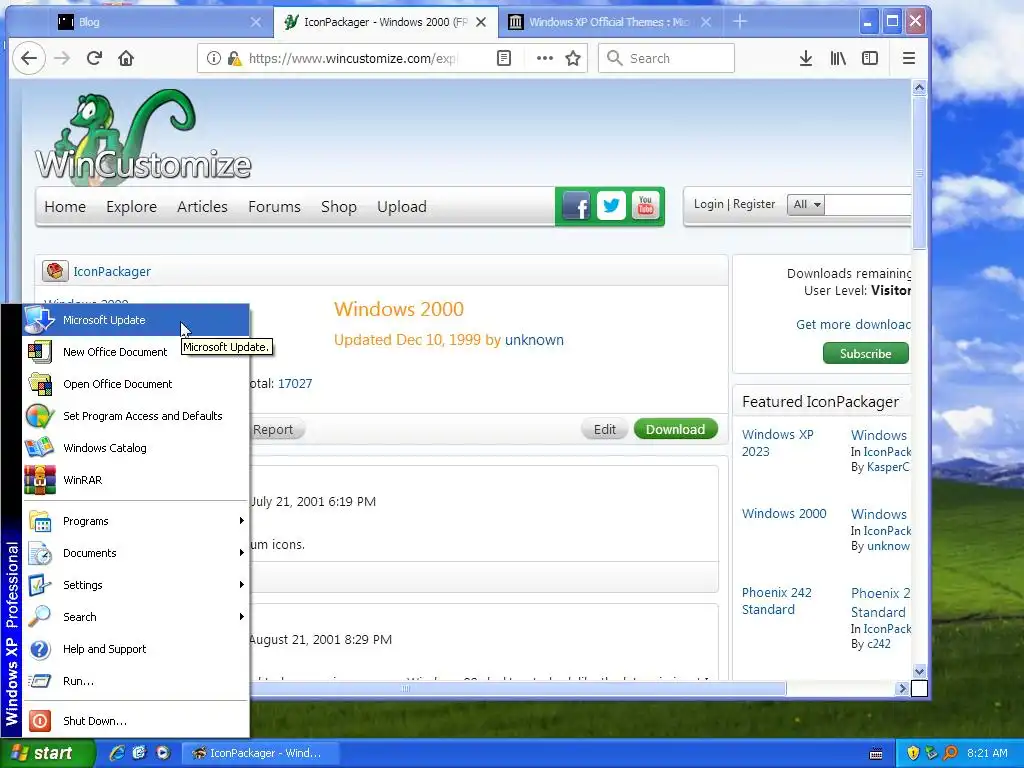Open Windows XP 2023 featured link

777,443
